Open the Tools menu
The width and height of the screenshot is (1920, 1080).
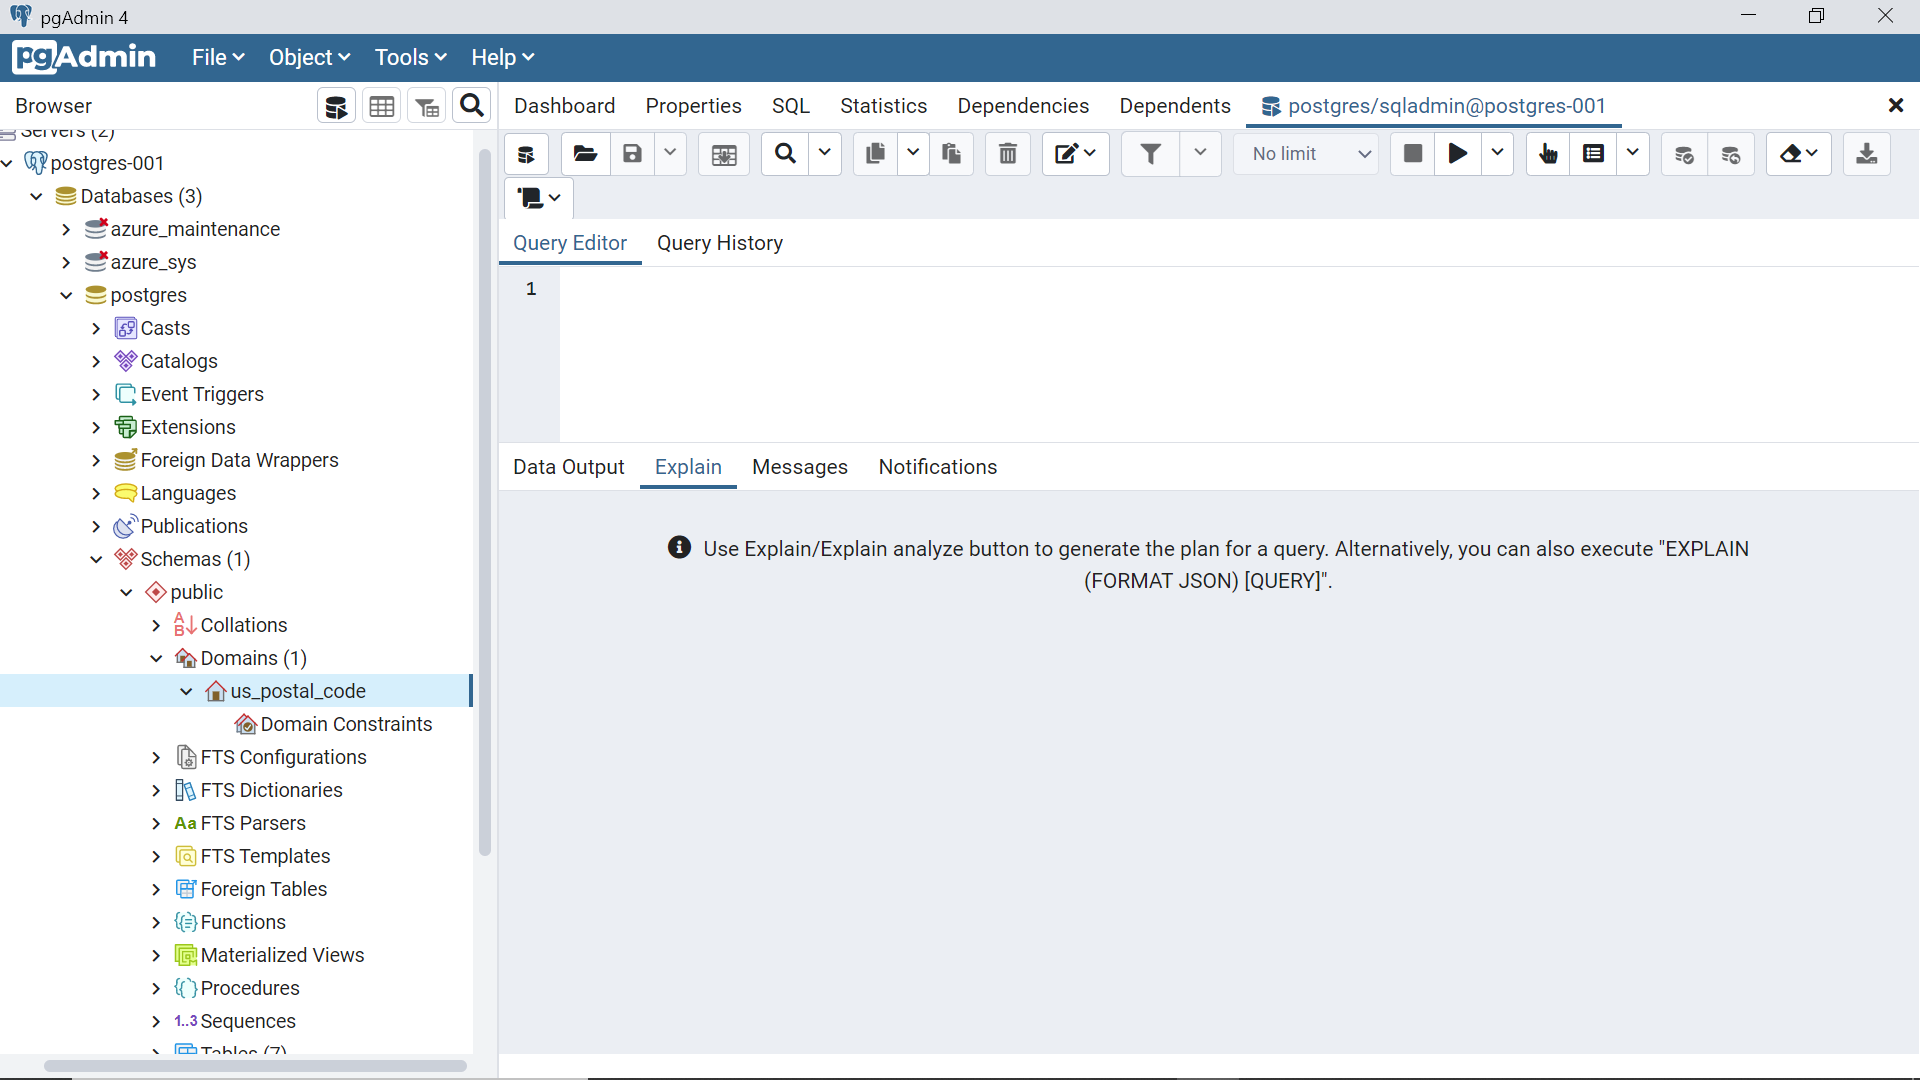click(x=410, y=58)
